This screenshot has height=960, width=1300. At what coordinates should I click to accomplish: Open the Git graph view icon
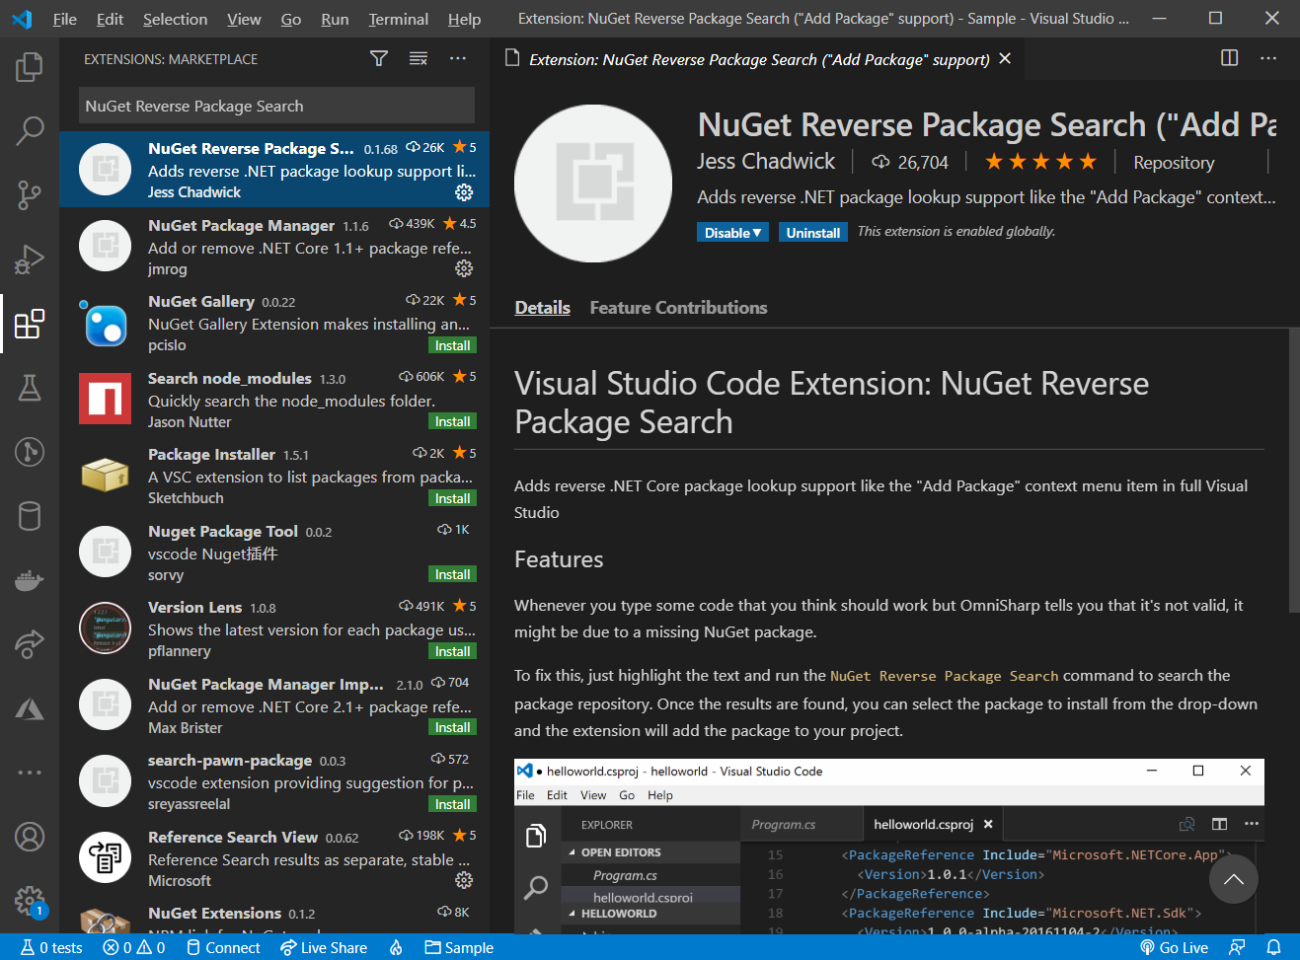(x=29, y=452)
